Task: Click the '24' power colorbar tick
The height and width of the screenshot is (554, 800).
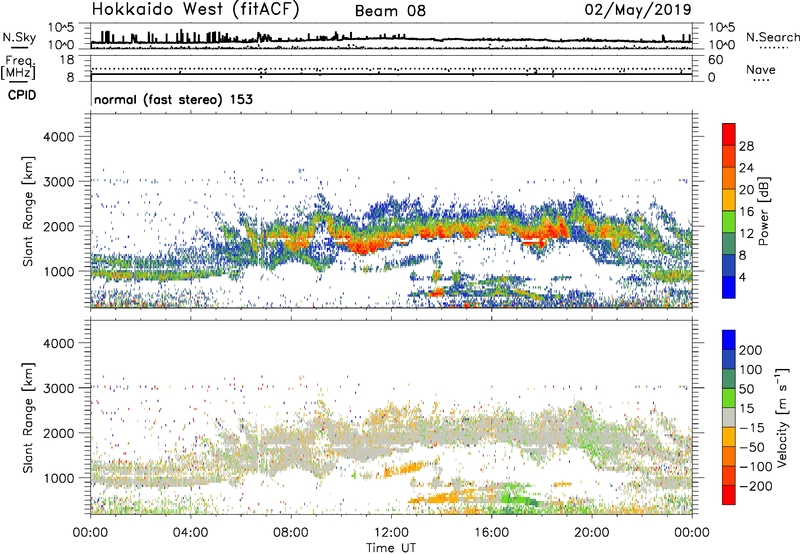Action: tap(746, 168)
